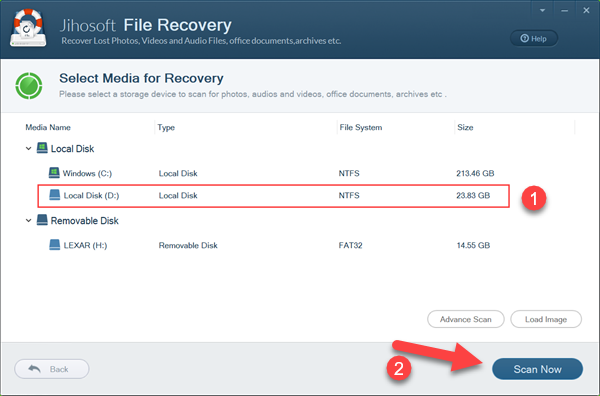Viewport: 600px width, 396px height.
Task: Click NTFS in the Windows (C:) row
Action: pos(349,173)
